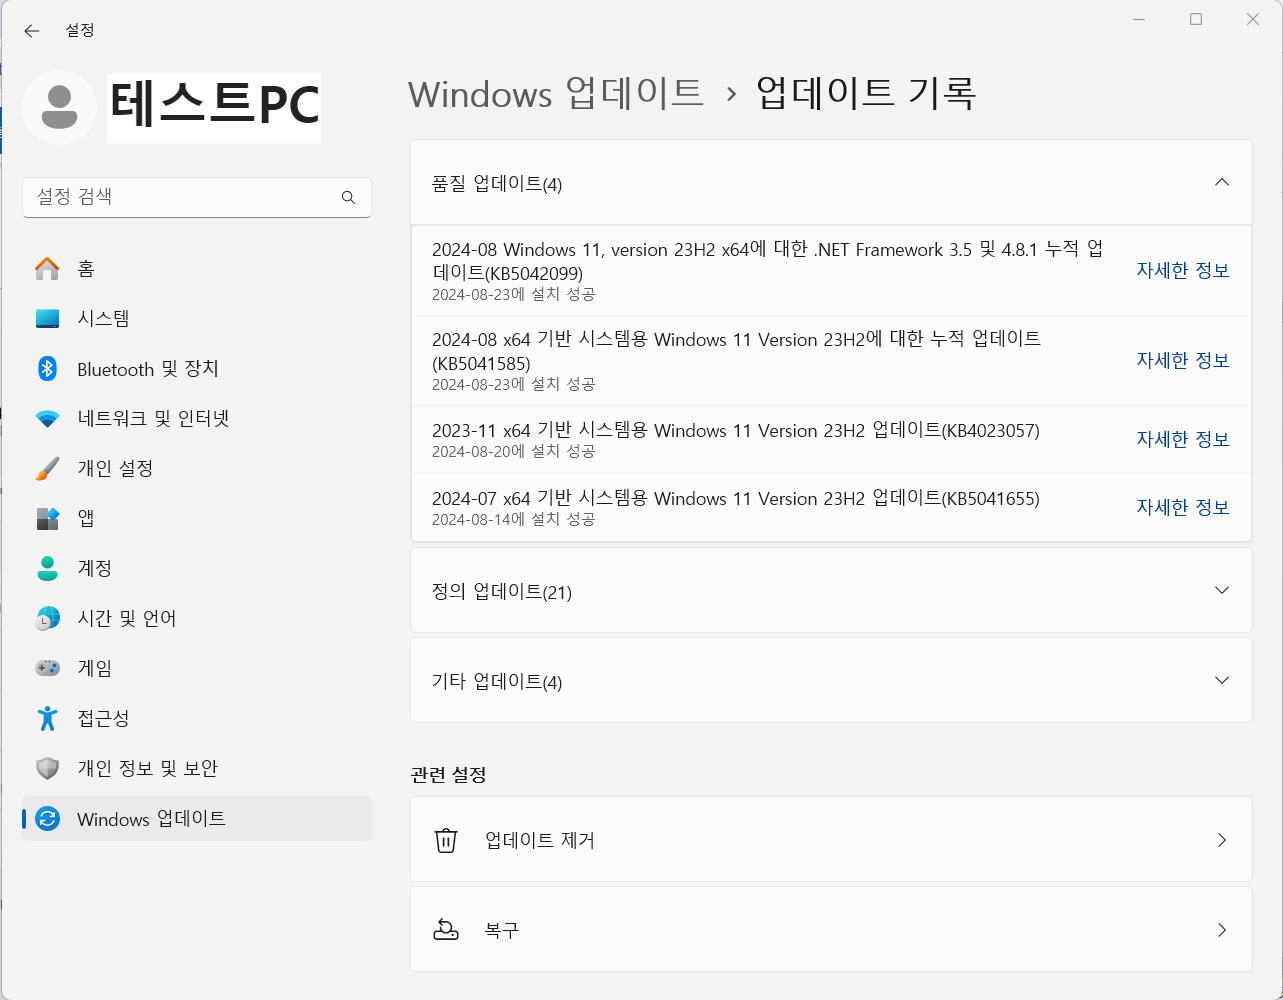
Task: Click the 앱 icon
Action: [x=47, y=518]
